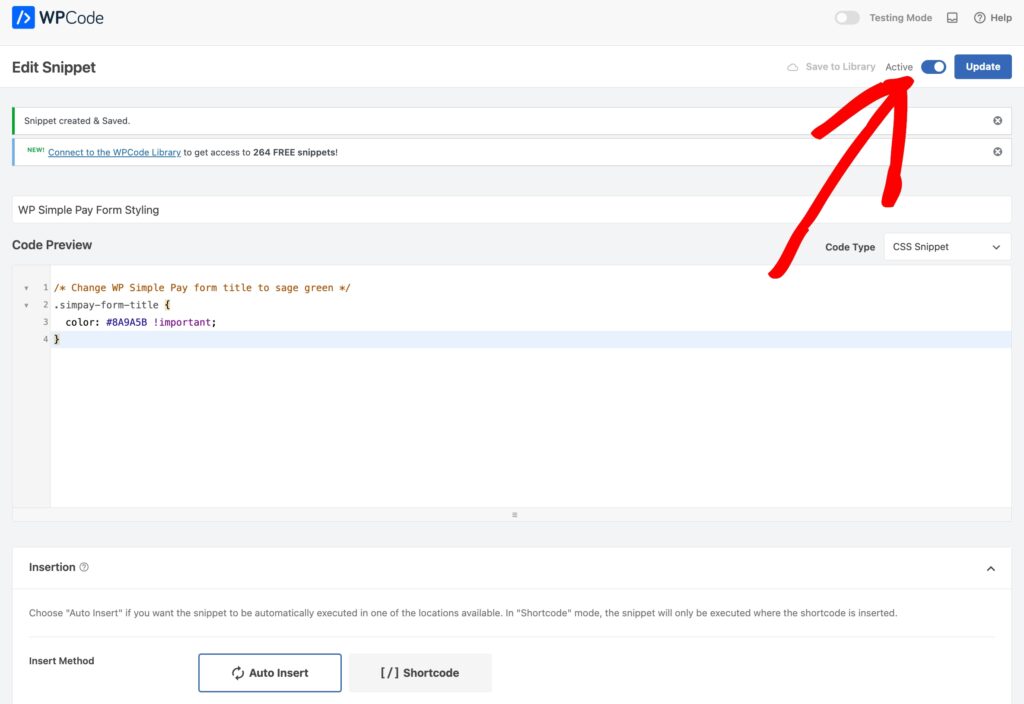This screenshot has height=704, width=1024.
Task: Click the WPCode logo icon
Action: (x=23, y=17)
